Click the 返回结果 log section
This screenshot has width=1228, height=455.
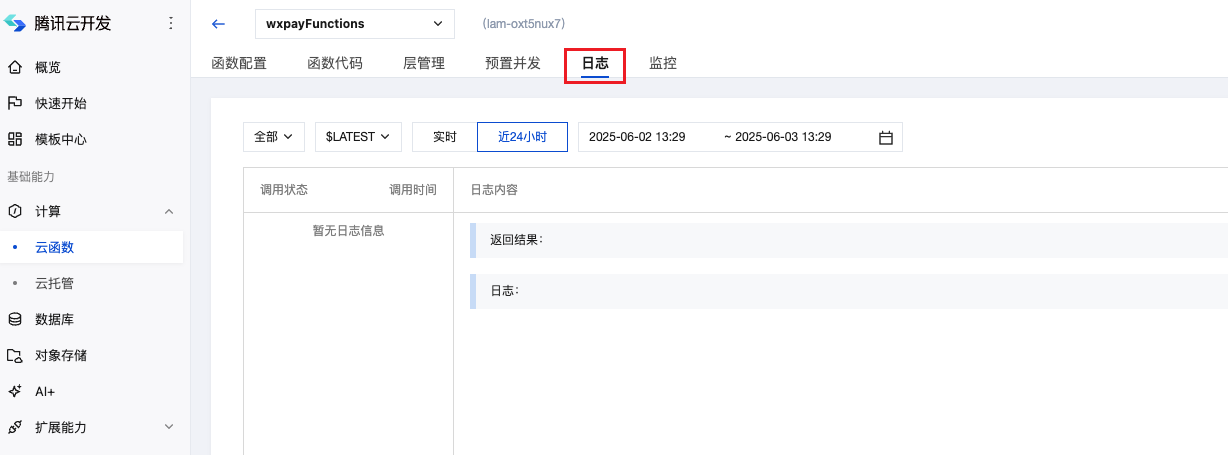[x=849, y=240]
